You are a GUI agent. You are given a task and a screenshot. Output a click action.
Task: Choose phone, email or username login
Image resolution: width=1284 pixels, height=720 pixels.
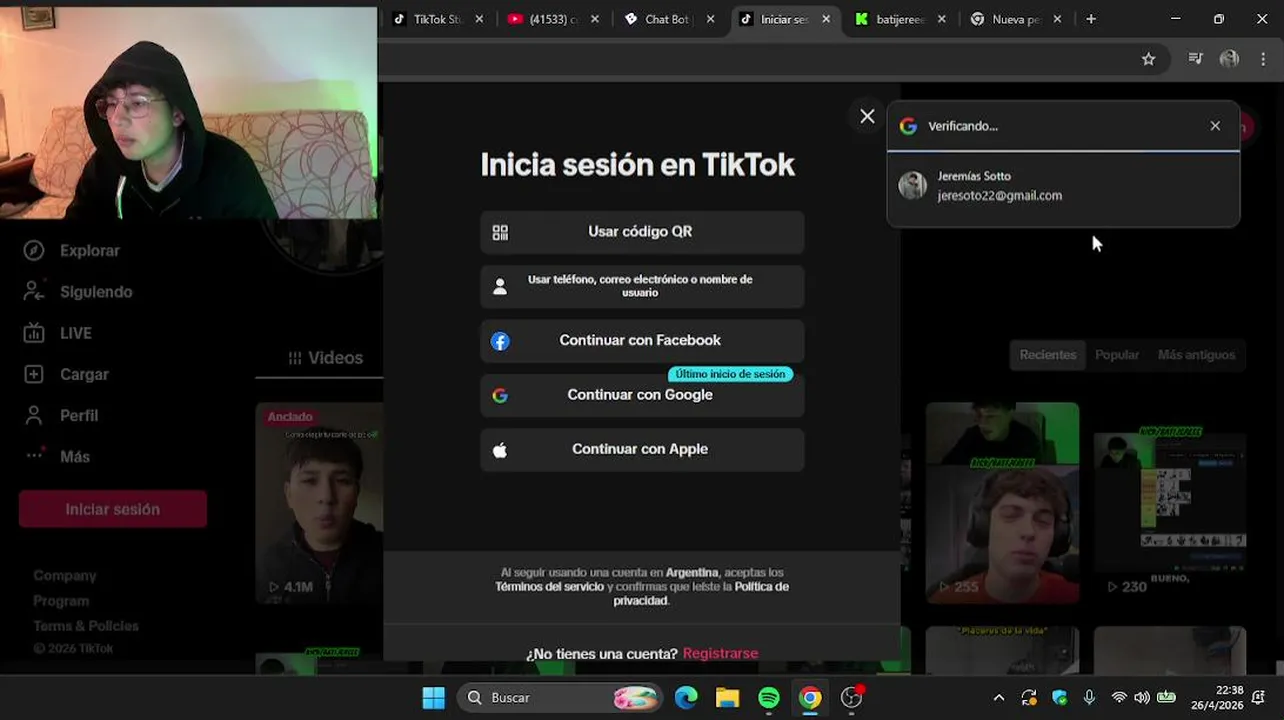[x=642, y=286]
